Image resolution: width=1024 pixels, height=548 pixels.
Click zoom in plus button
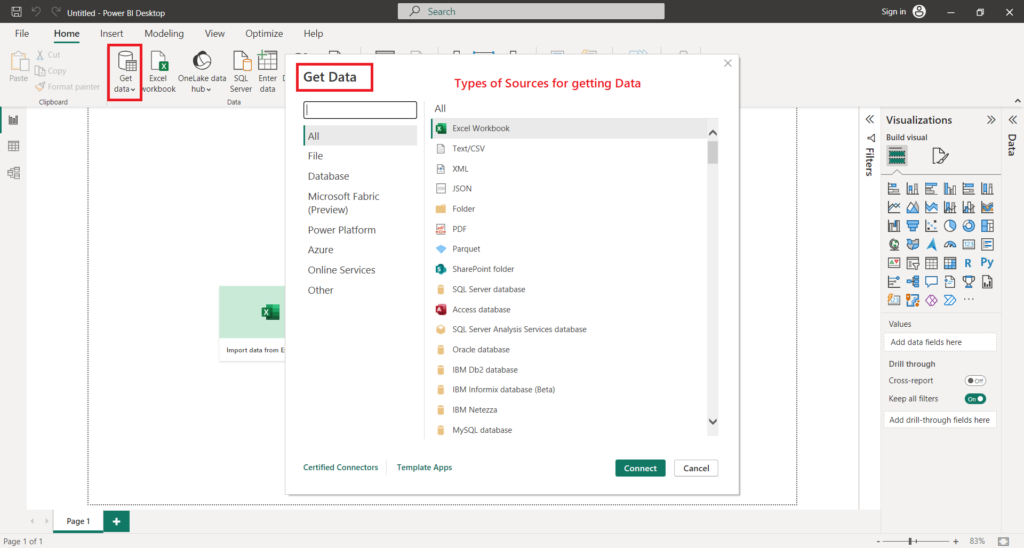[x=955, y=541]
